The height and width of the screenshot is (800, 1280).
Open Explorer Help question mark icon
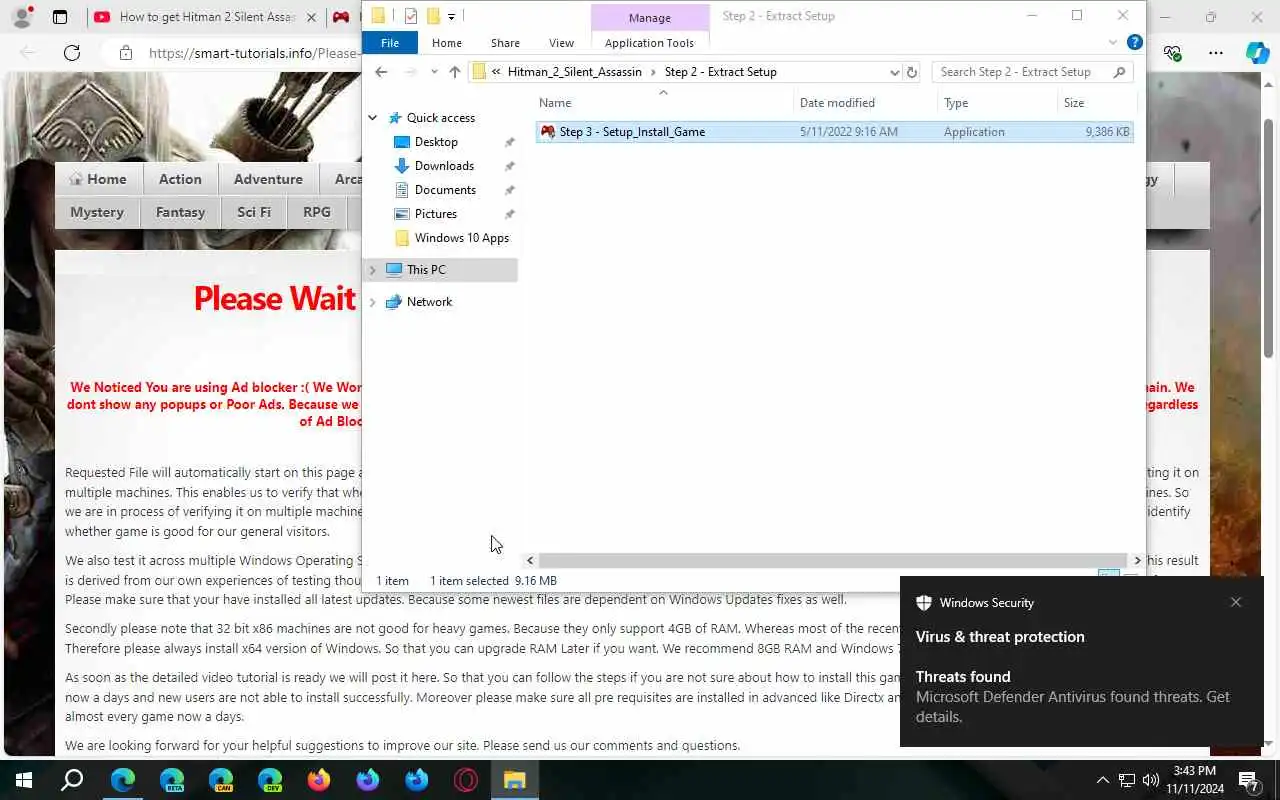click(1134, 42)
